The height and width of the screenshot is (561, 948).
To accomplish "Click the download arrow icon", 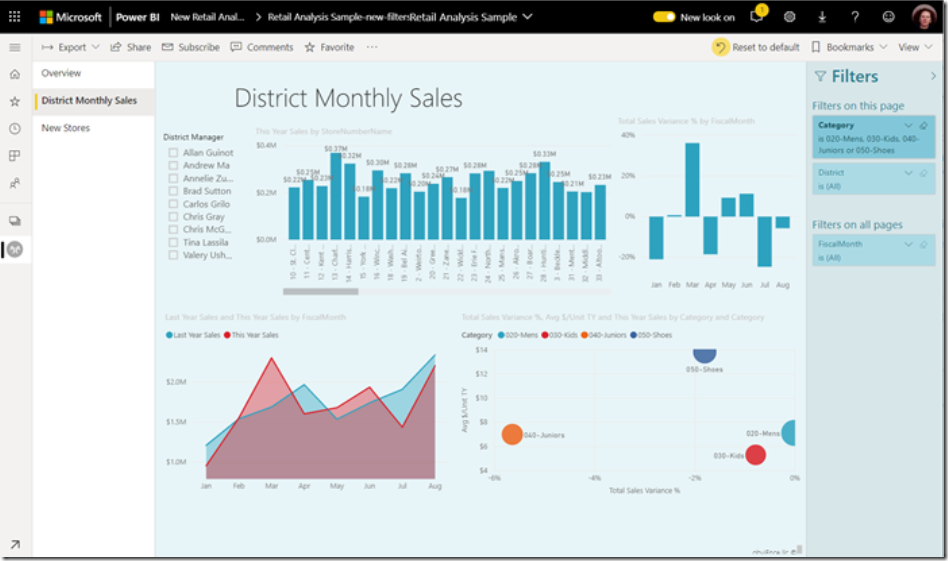I will tap(822, 17).
